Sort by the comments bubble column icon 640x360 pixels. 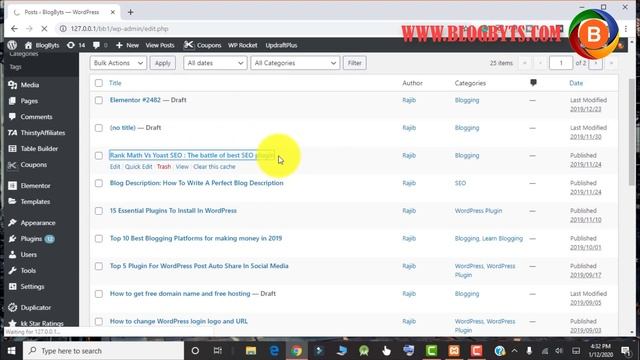point(533,83)
